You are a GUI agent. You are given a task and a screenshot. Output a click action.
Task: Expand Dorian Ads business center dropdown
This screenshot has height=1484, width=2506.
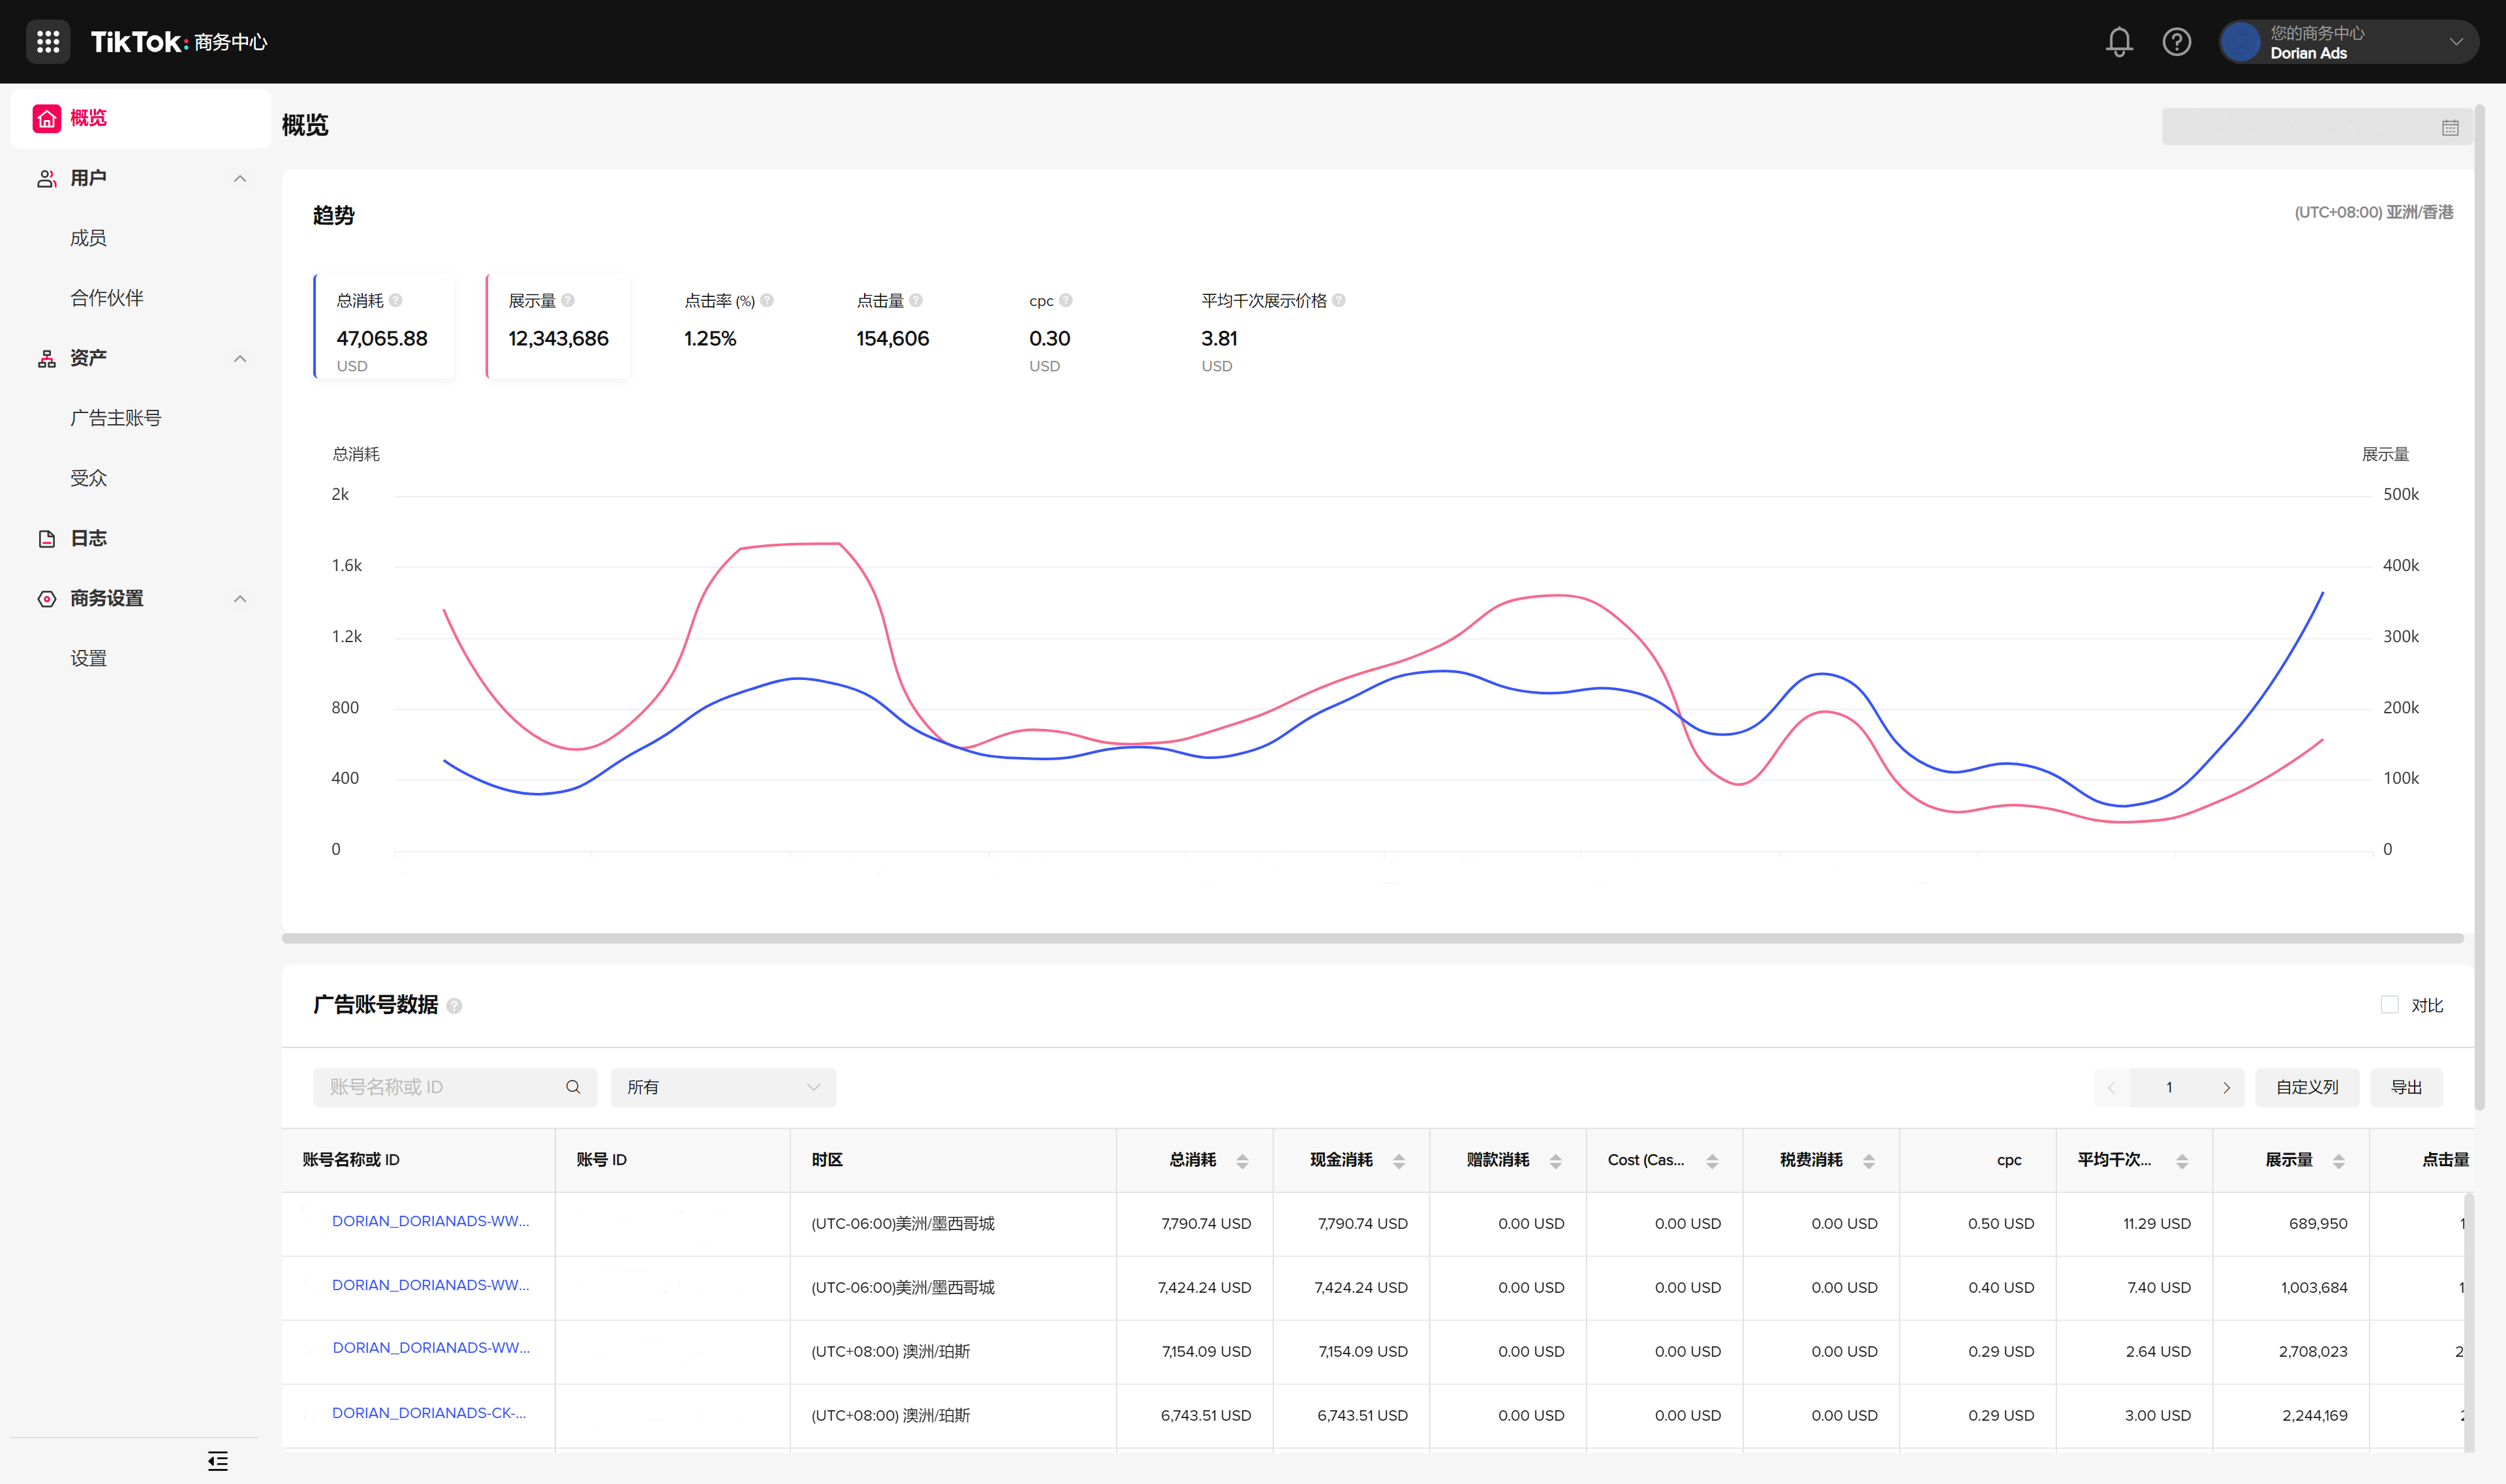pos(2455,42)
